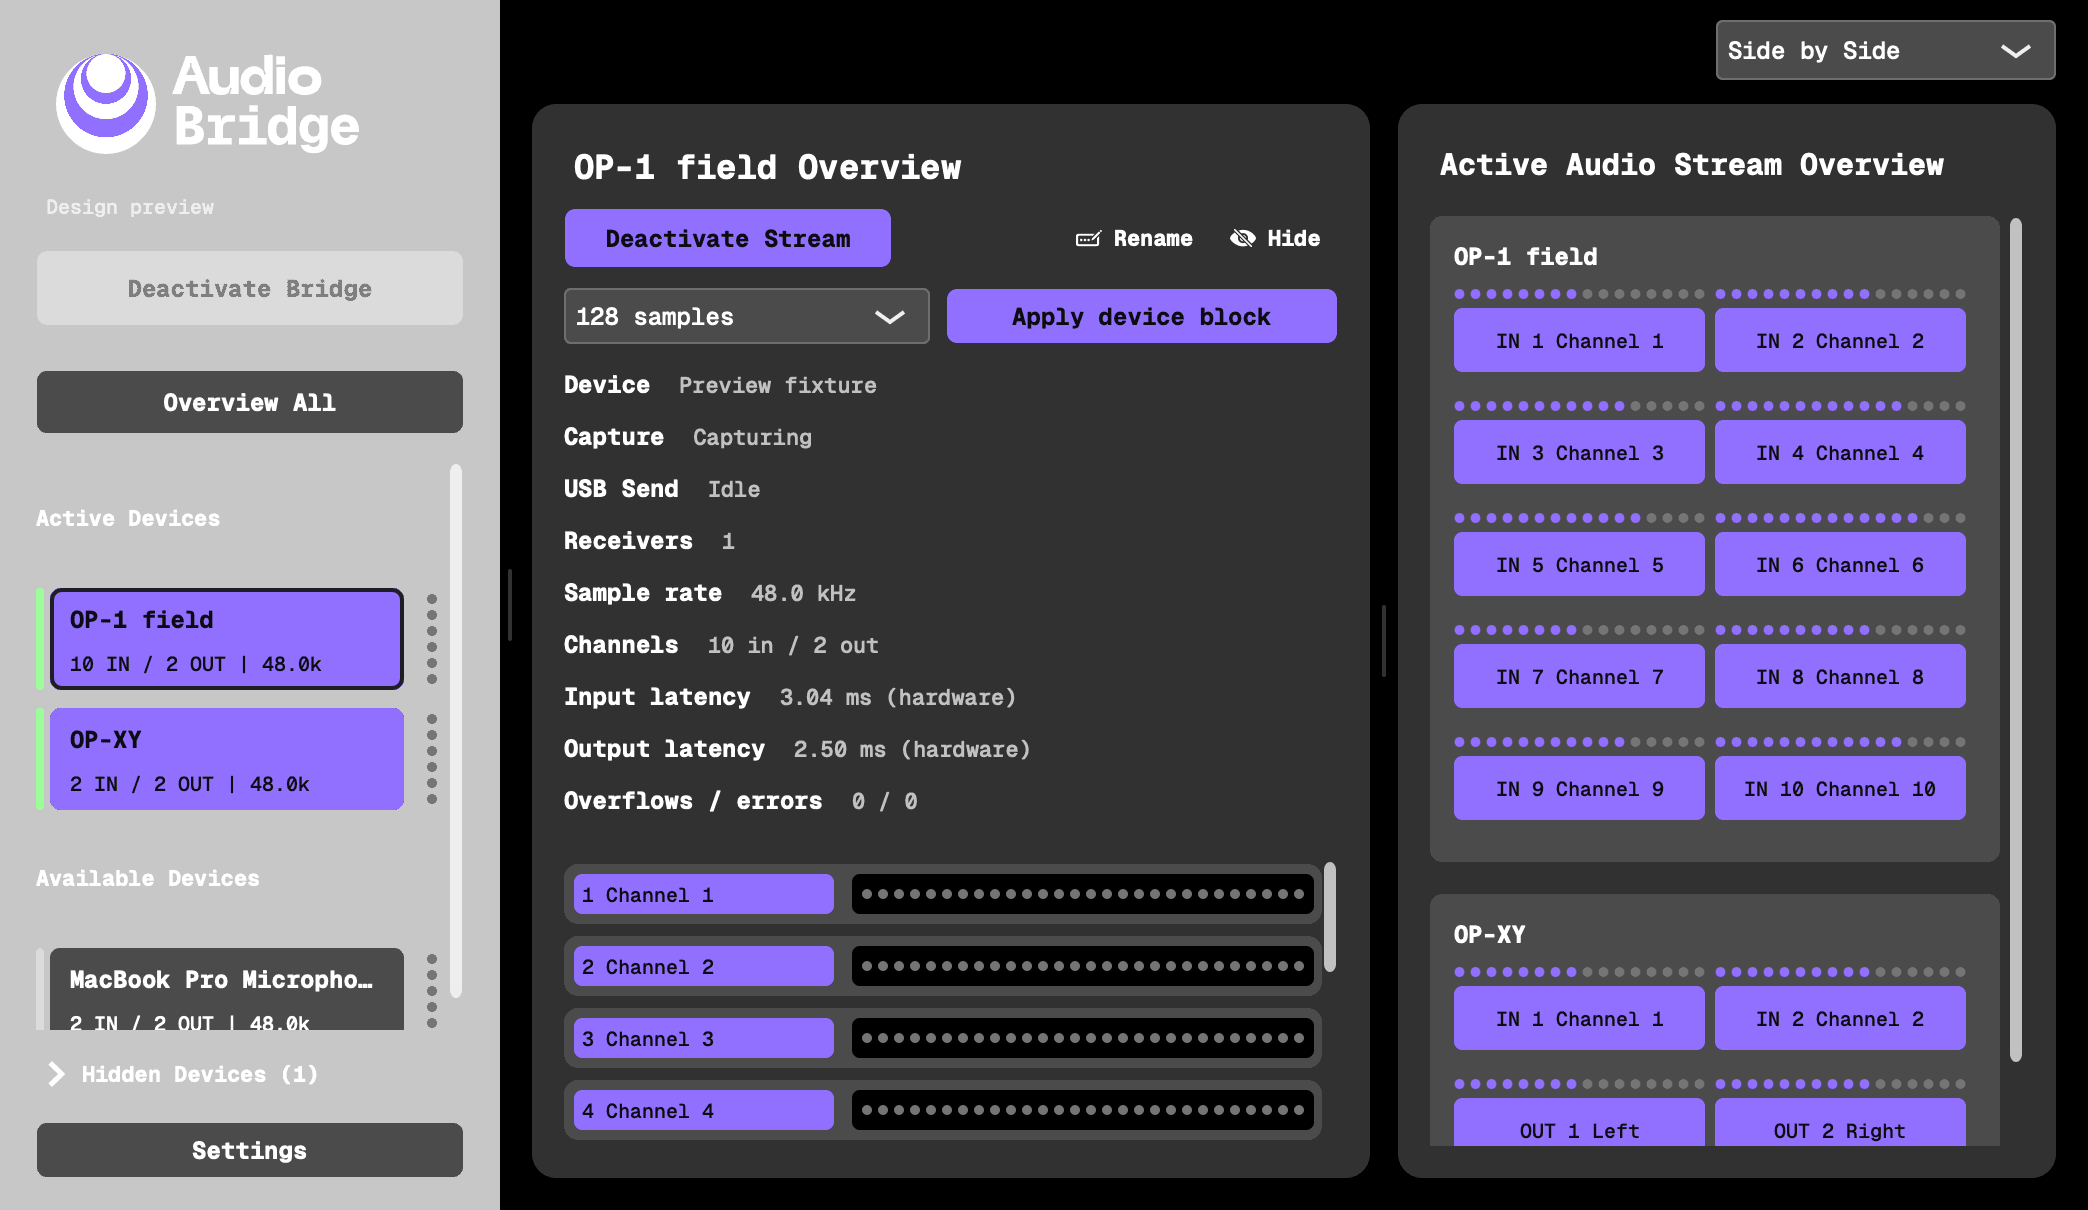This screenshot has height=1210, width=2088.
Task: Click the Sample rate value 48.0 kHz
Action: [803, 593]
